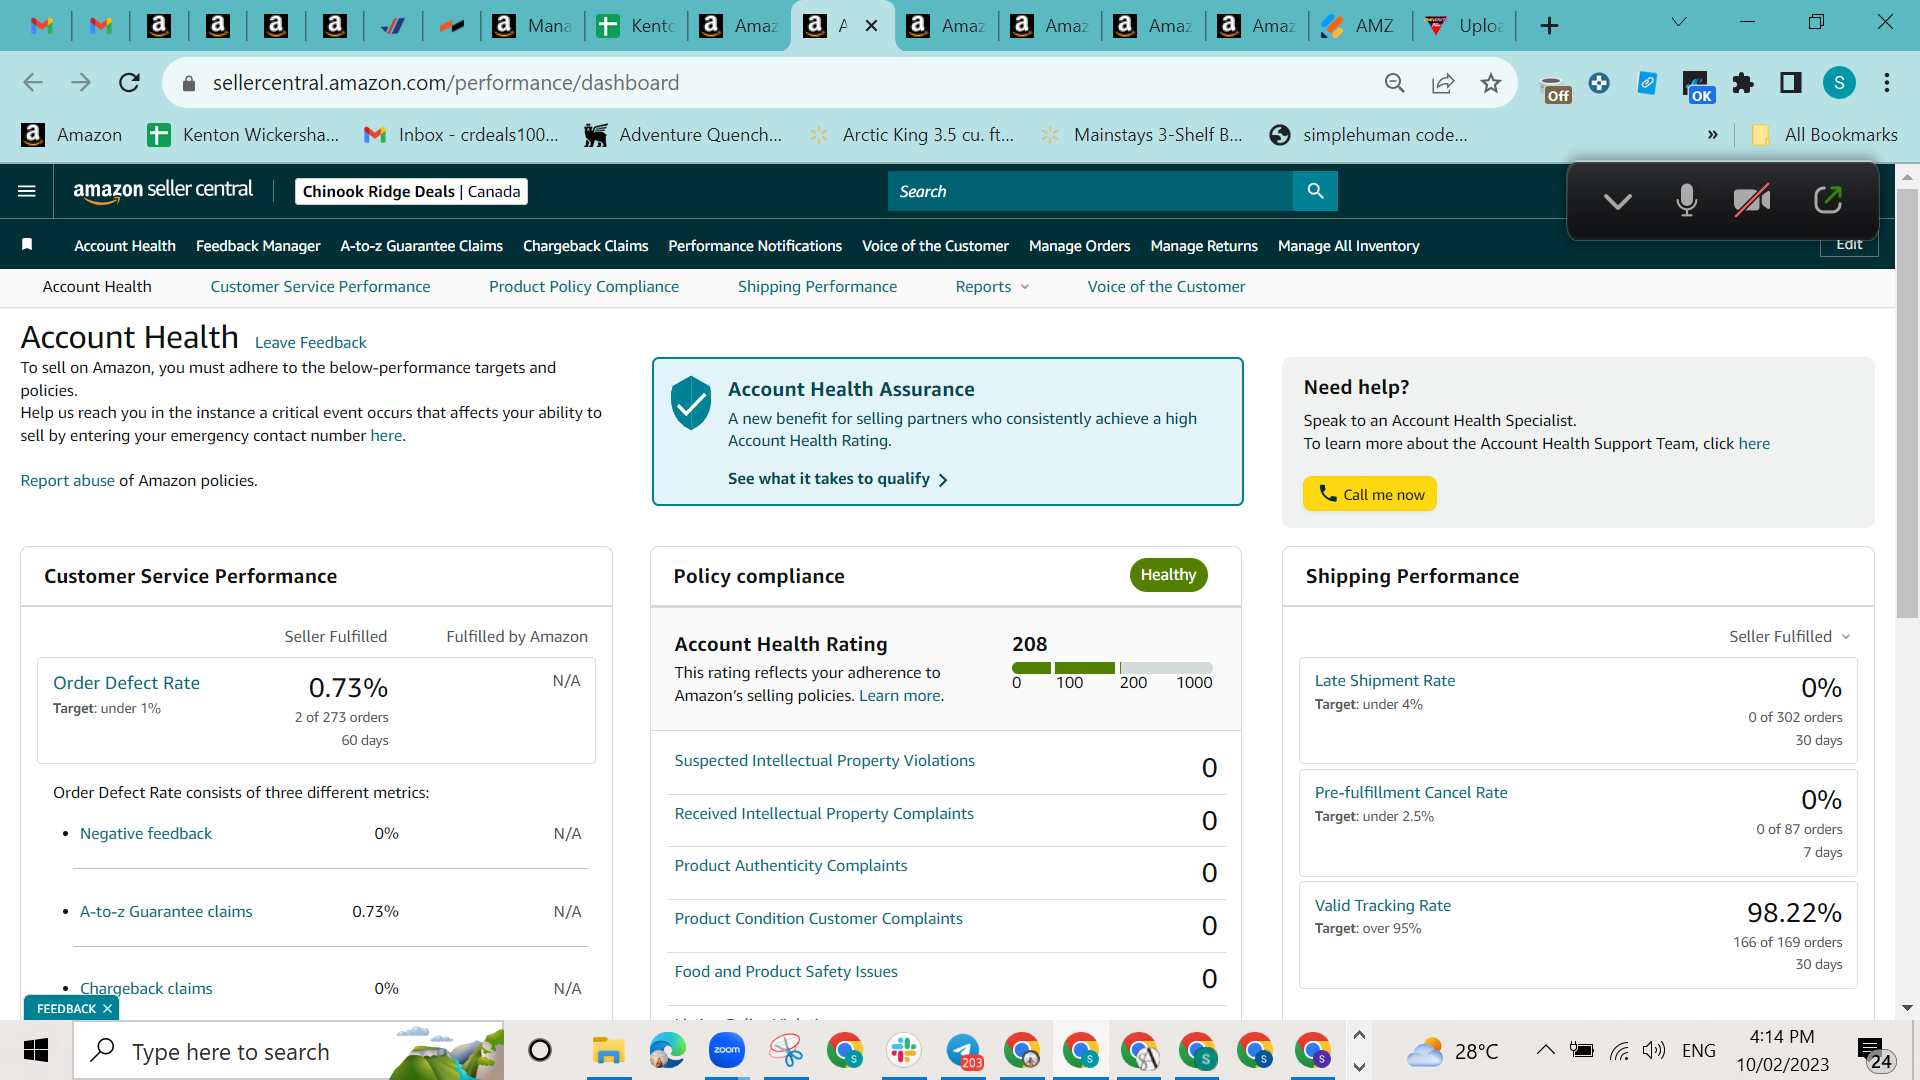Open Windows notification center icon
Screen dimensions: 1920x1080
(x=1873, y=1052)
